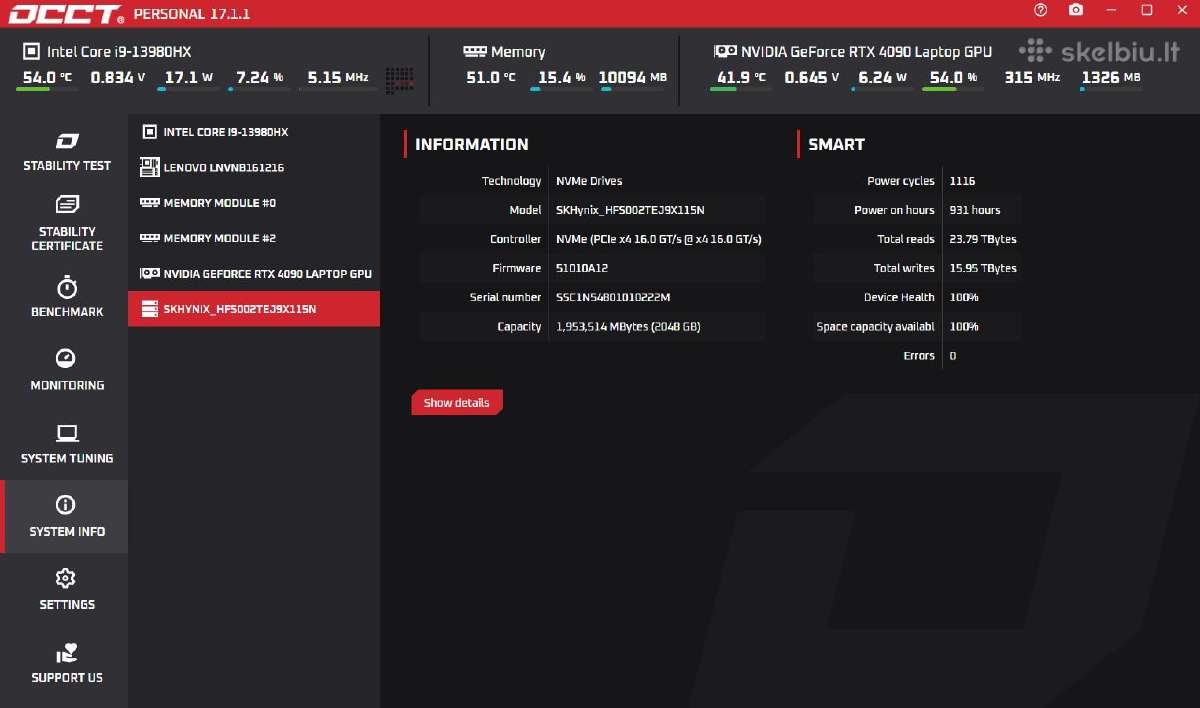1200x708 pixels.
Task: Open the Stability Test section
Action: 67,152
